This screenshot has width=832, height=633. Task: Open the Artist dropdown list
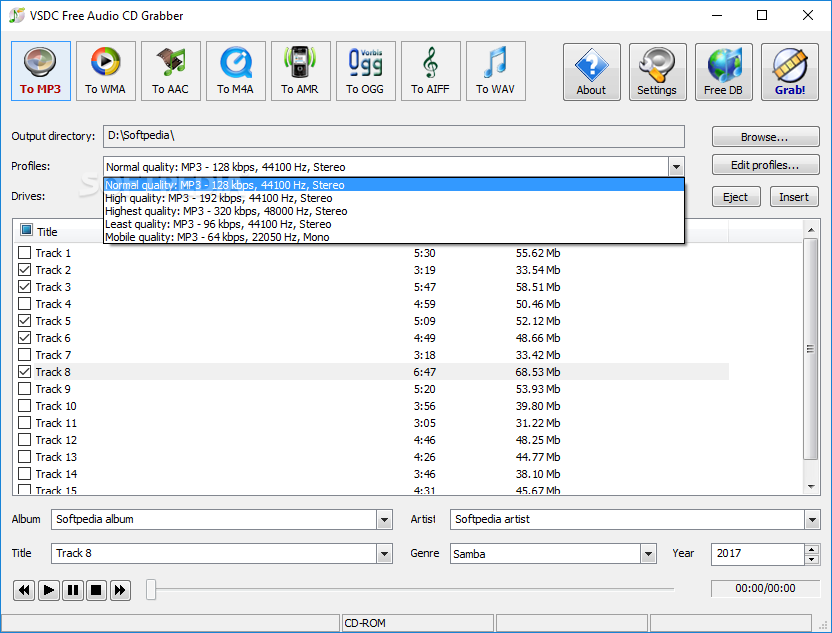812,520
